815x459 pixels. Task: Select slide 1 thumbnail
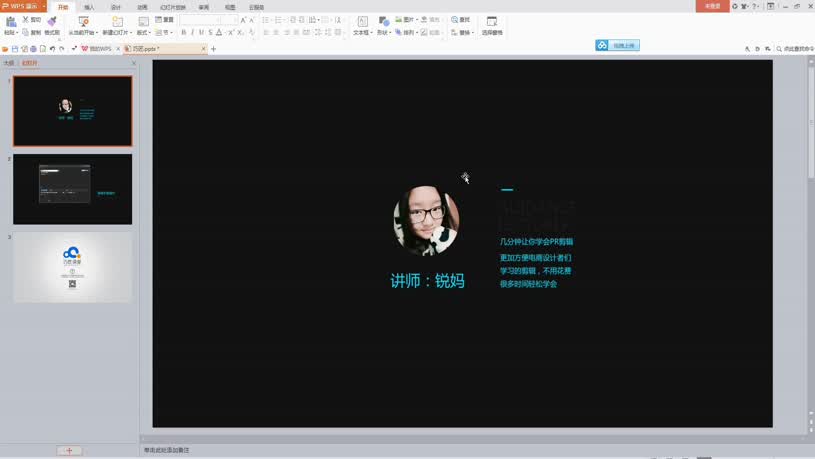click(73, 111)
